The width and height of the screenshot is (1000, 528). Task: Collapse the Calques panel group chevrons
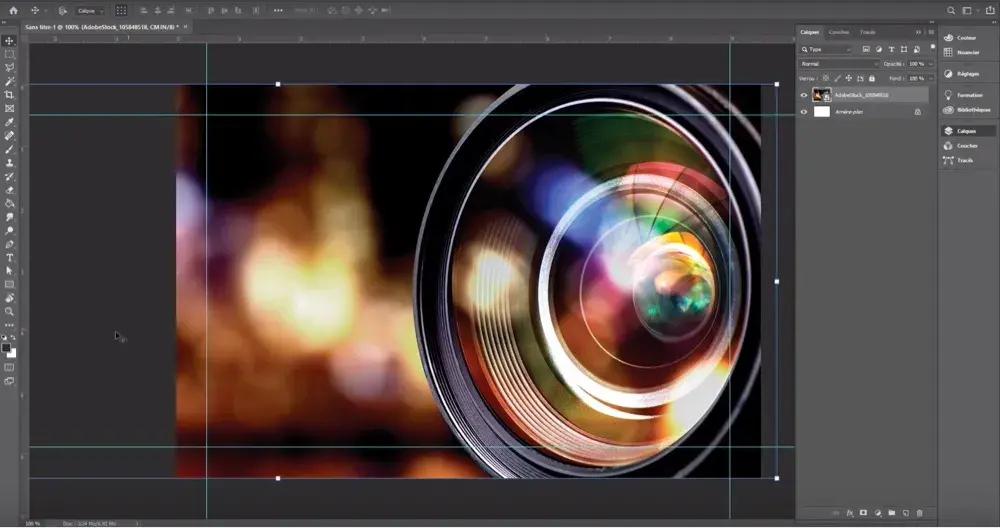pyautogui.click(x=918, y=32)
